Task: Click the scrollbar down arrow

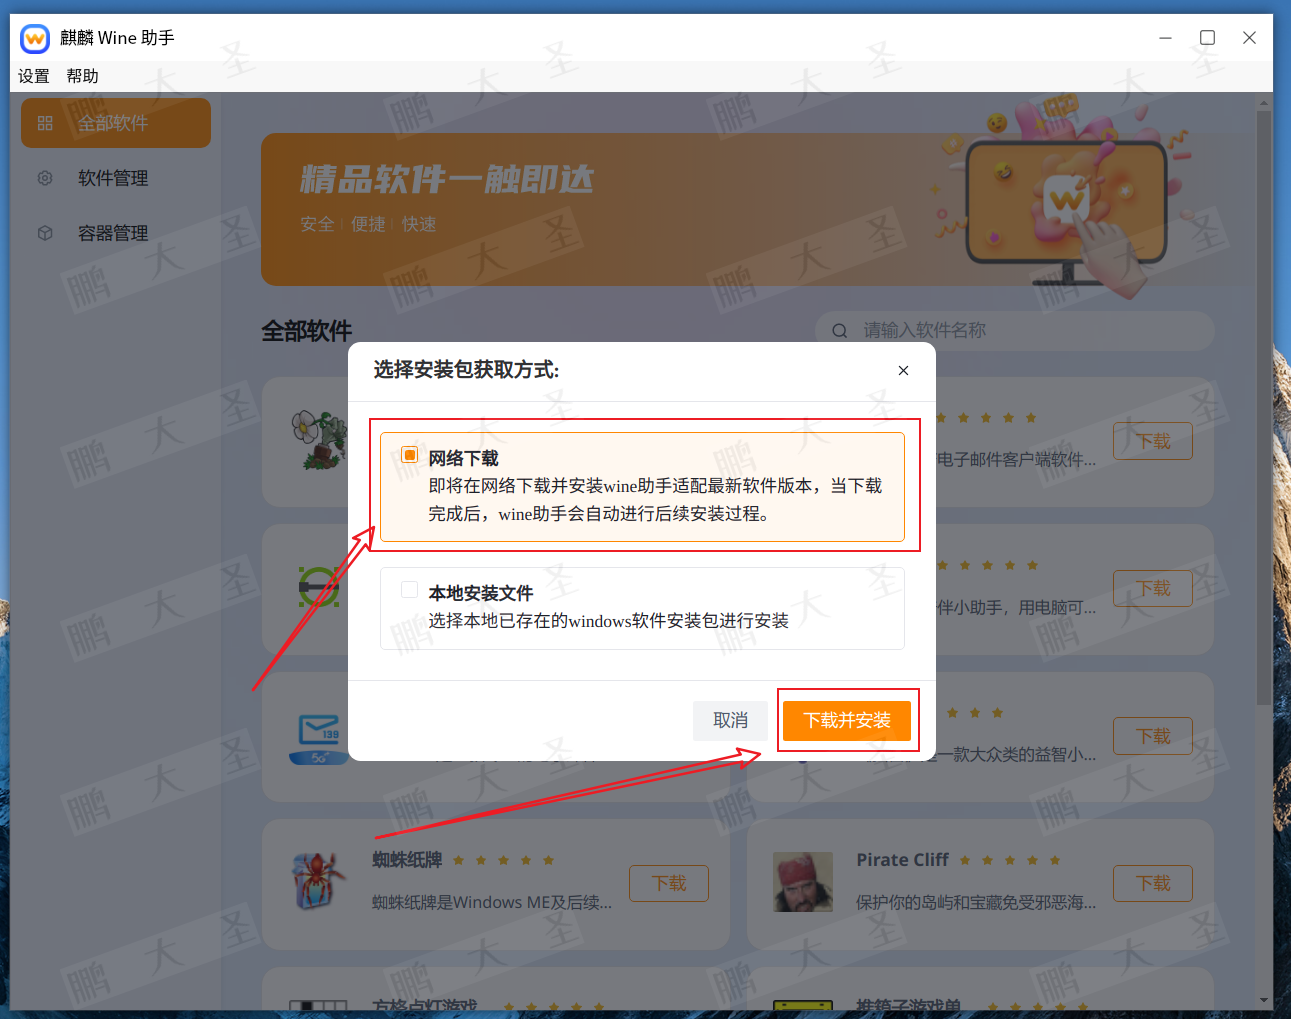Action: pos(1264,1000)
